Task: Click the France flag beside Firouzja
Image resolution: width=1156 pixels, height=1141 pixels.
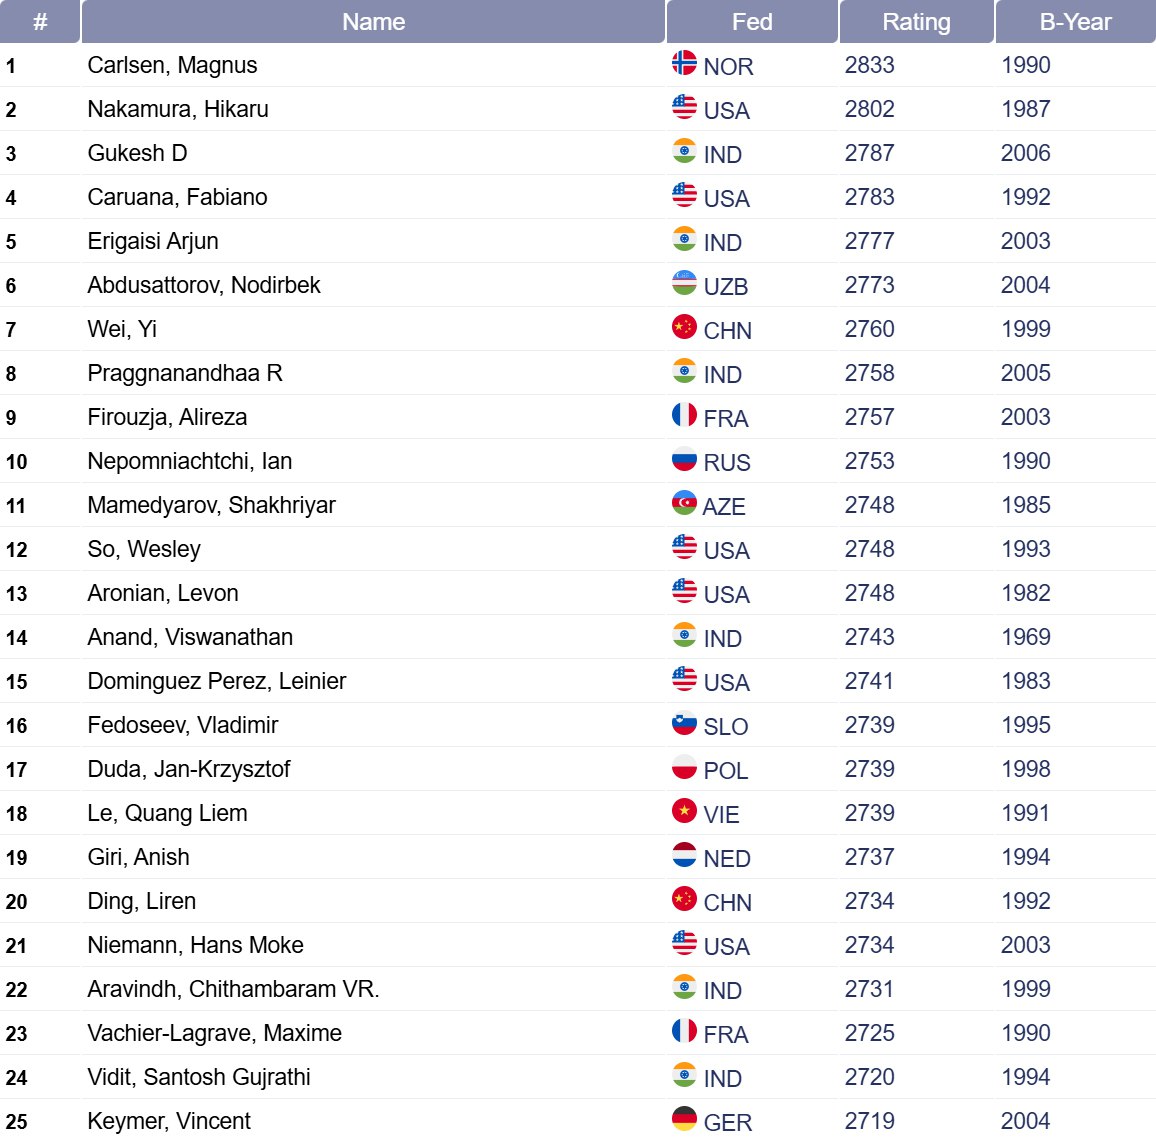Action: pos(684,415)
